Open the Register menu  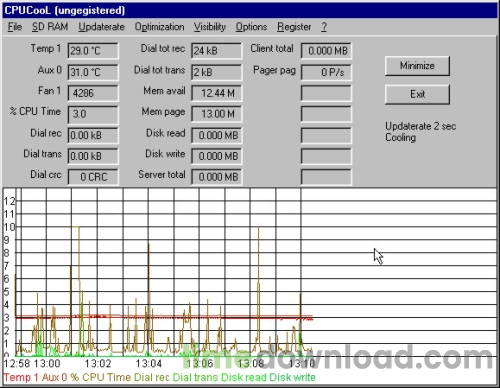coord(294,27)
